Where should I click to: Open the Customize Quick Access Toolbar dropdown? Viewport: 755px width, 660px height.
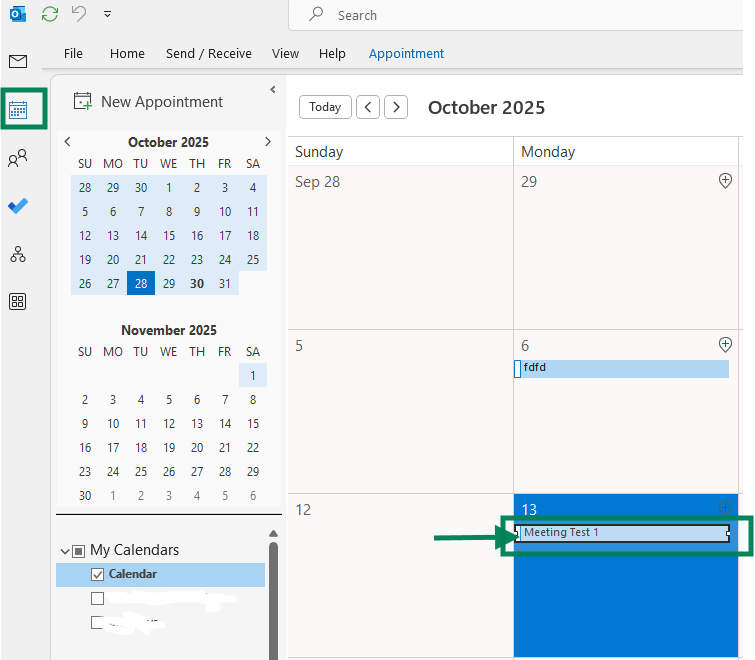click(107, 14)
